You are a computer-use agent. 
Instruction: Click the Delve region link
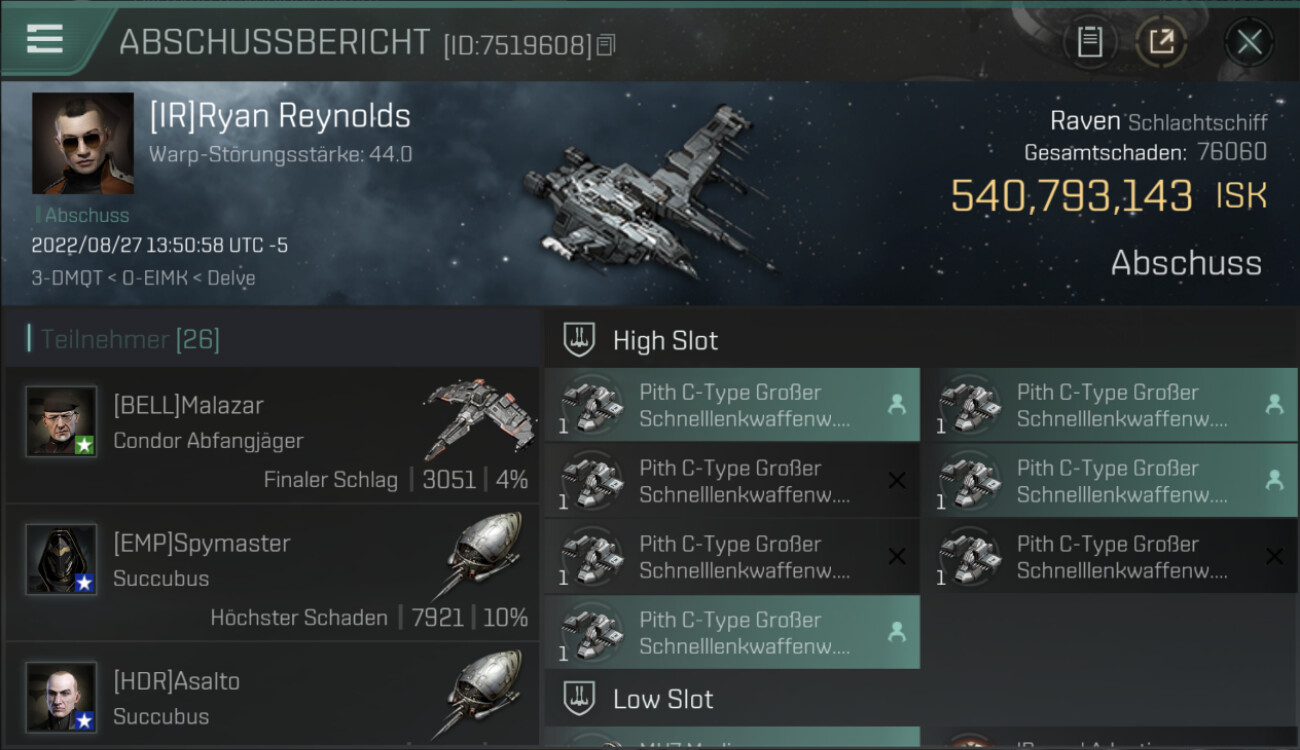[x=231, y=278]
